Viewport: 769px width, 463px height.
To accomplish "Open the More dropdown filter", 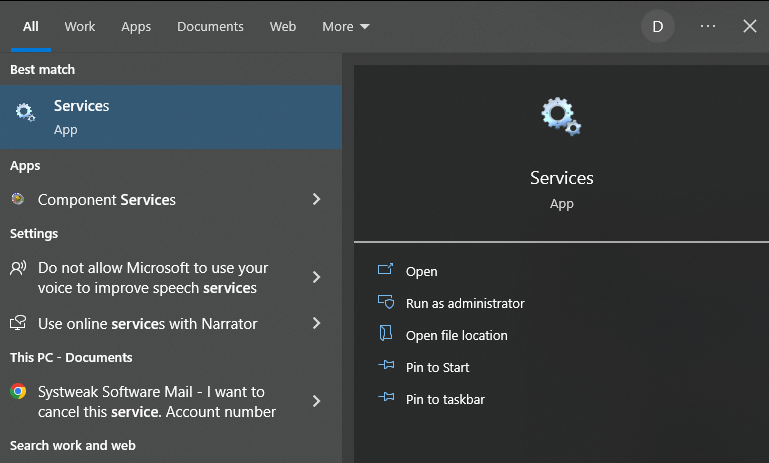I will click(346, 26).
